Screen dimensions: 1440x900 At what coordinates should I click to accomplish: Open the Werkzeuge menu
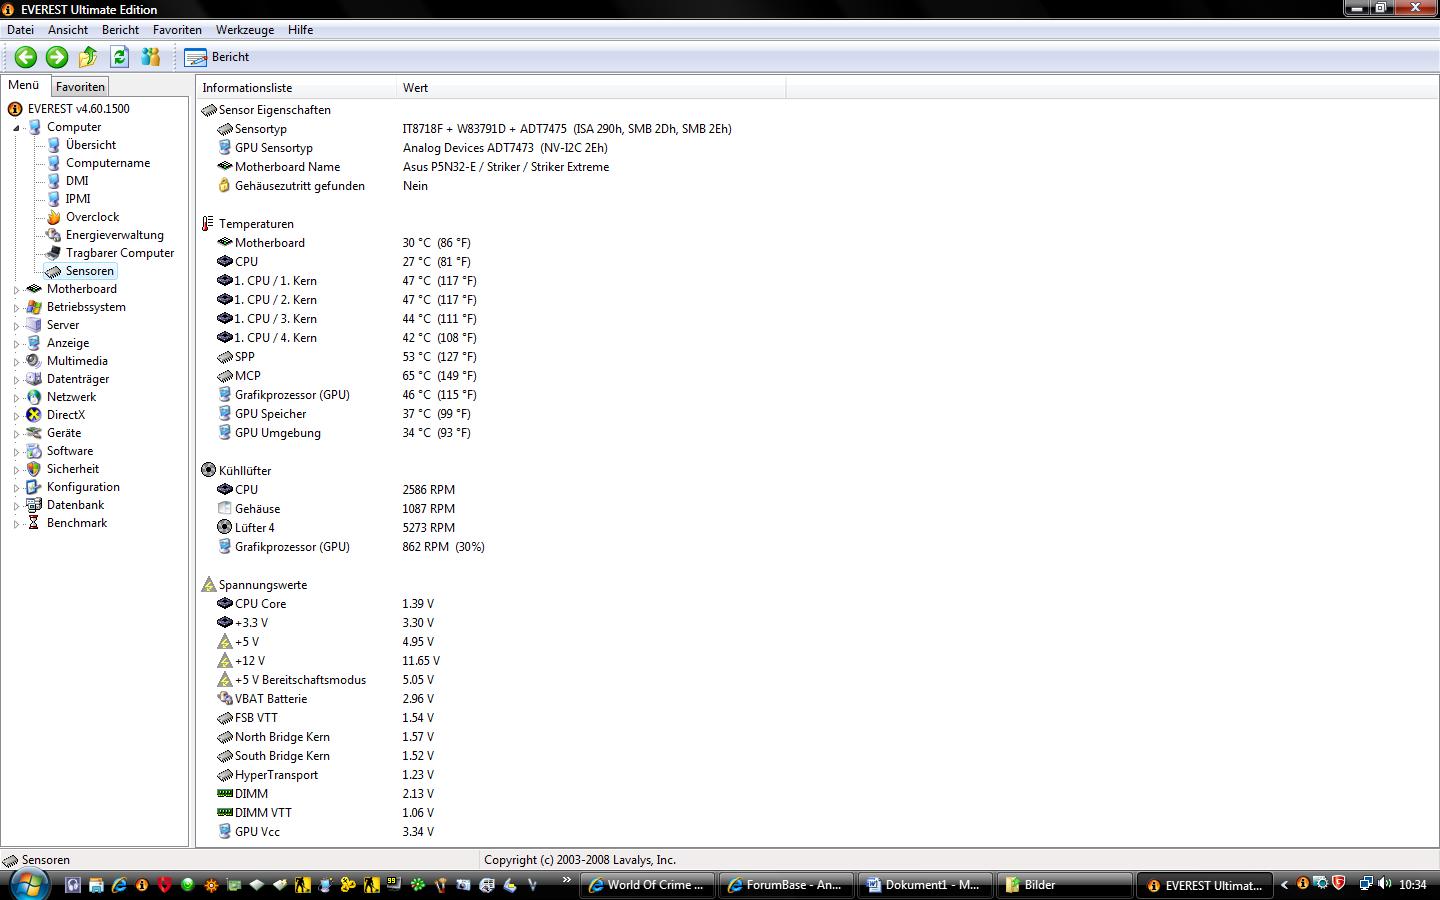coord(245,30)
